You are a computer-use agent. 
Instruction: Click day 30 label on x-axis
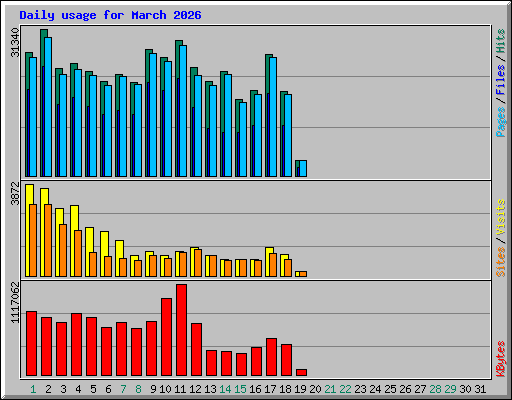pos(465,389)
